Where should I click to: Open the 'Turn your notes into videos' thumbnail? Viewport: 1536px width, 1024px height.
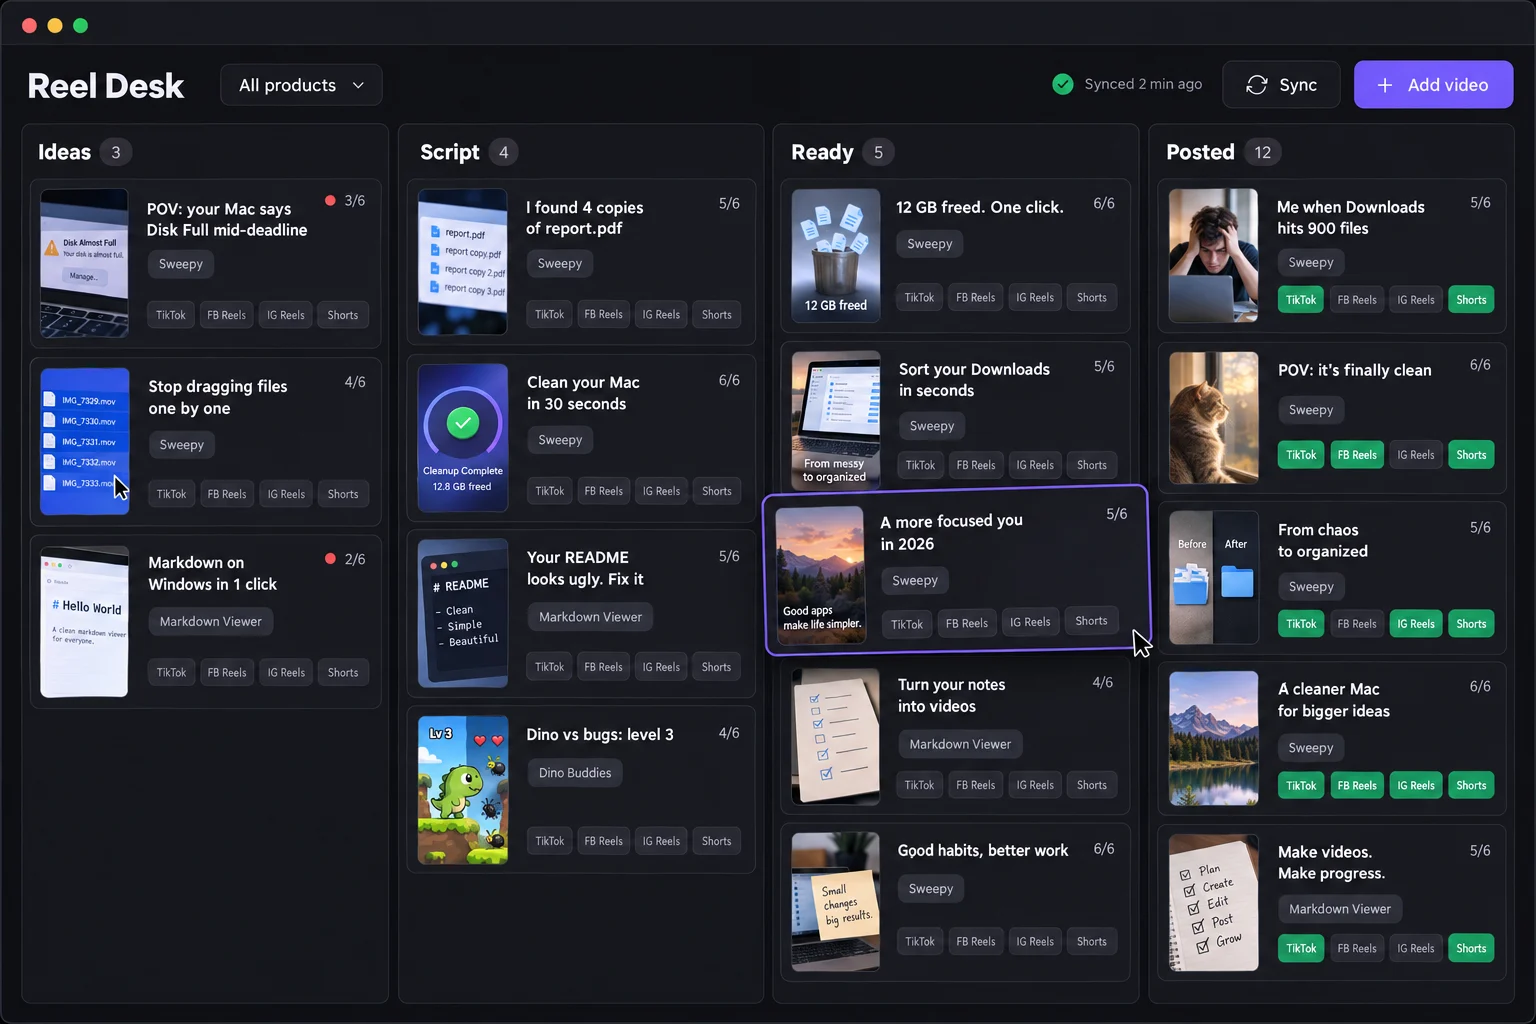[x=836, y=737]
